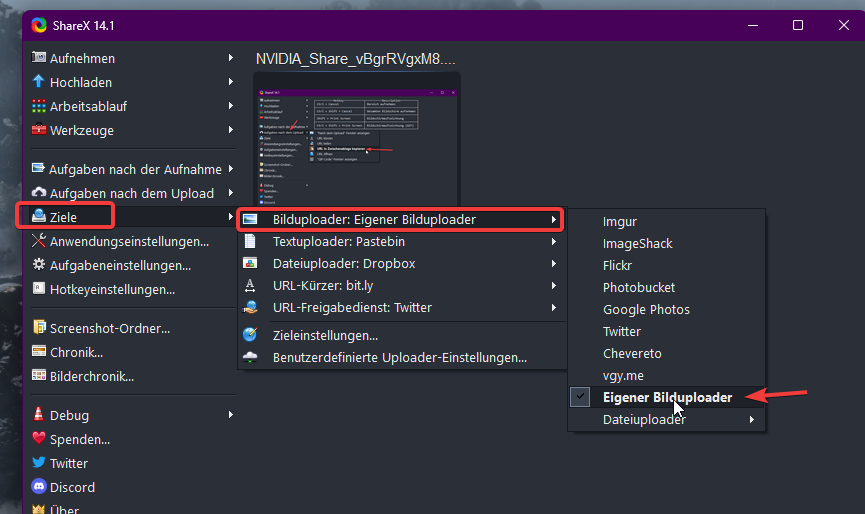Image resolution: width=865 pixels, height=514 pixels.
Task: Open Hotkeyeinstellungen... settings
Action: pos(112,289)
